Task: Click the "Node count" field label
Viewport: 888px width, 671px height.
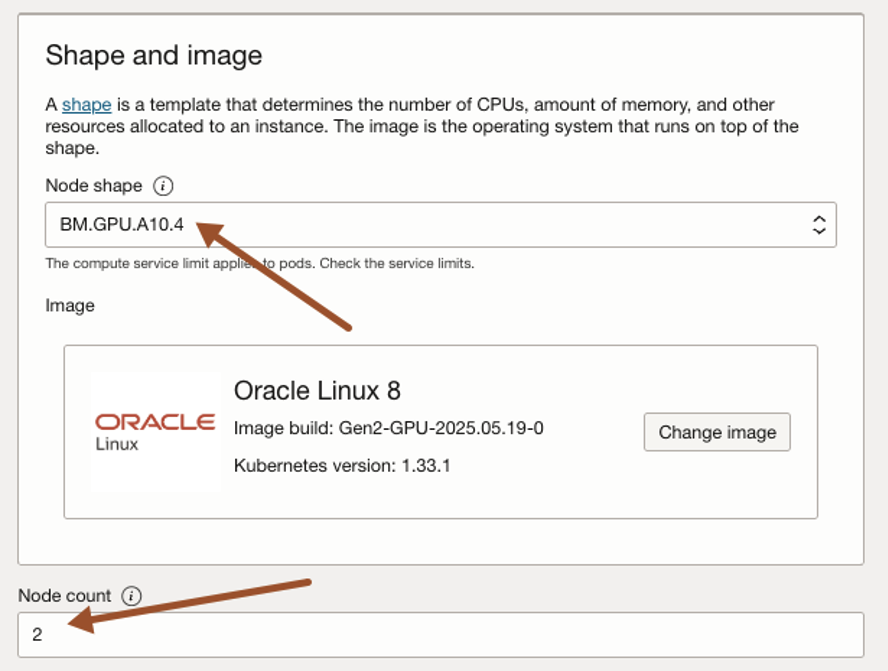Action: click(65, 596)
